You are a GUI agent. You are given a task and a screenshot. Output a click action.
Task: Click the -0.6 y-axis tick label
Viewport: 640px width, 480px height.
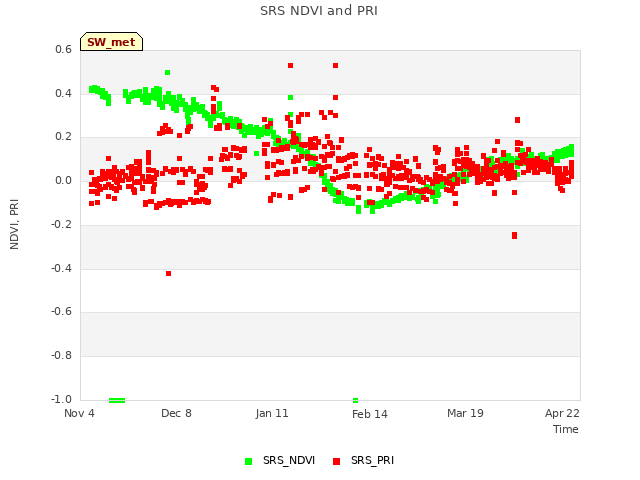pyautogui.click(x=61, y=312)
